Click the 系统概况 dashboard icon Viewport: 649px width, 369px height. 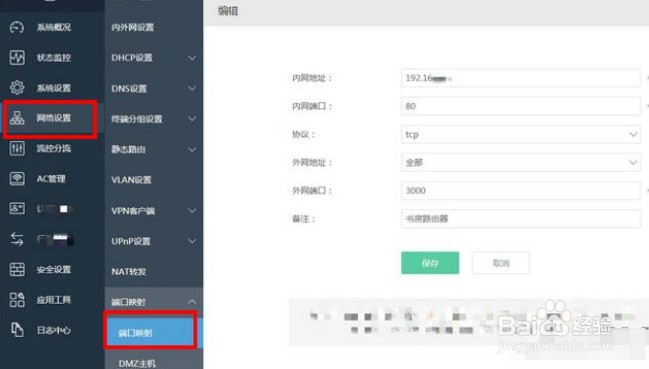[x=17, y=27]
